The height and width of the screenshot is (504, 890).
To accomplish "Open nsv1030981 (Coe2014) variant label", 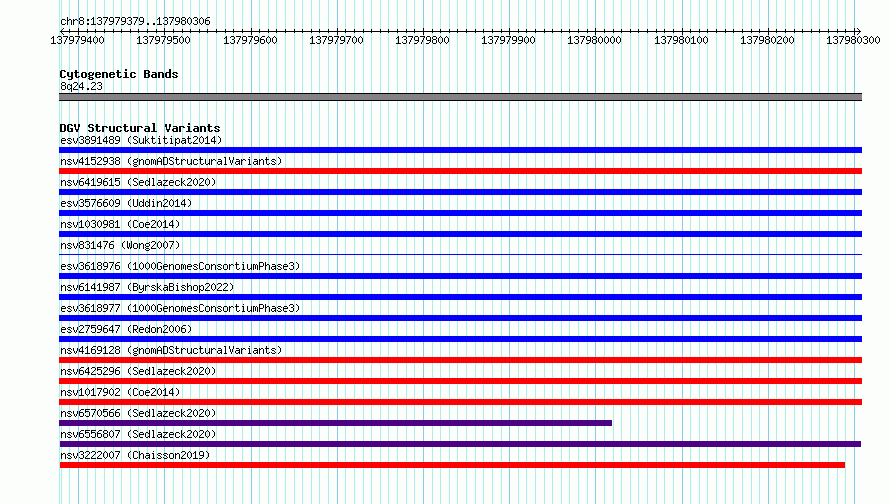I will (120, 224).
